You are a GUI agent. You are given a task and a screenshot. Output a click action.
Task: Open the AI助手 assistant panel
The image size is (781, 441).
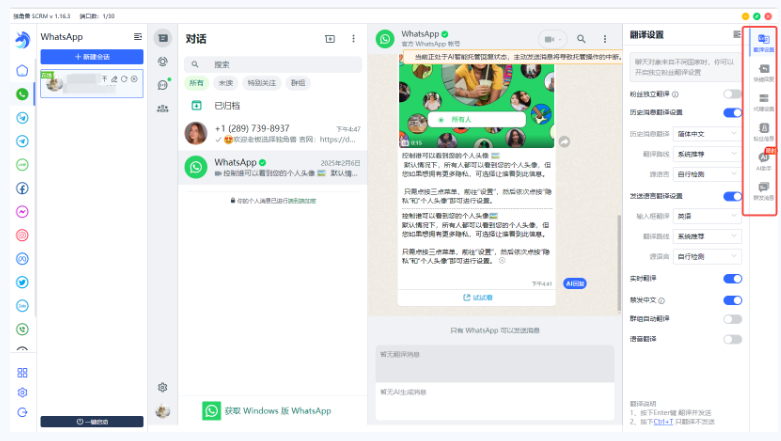763,161
